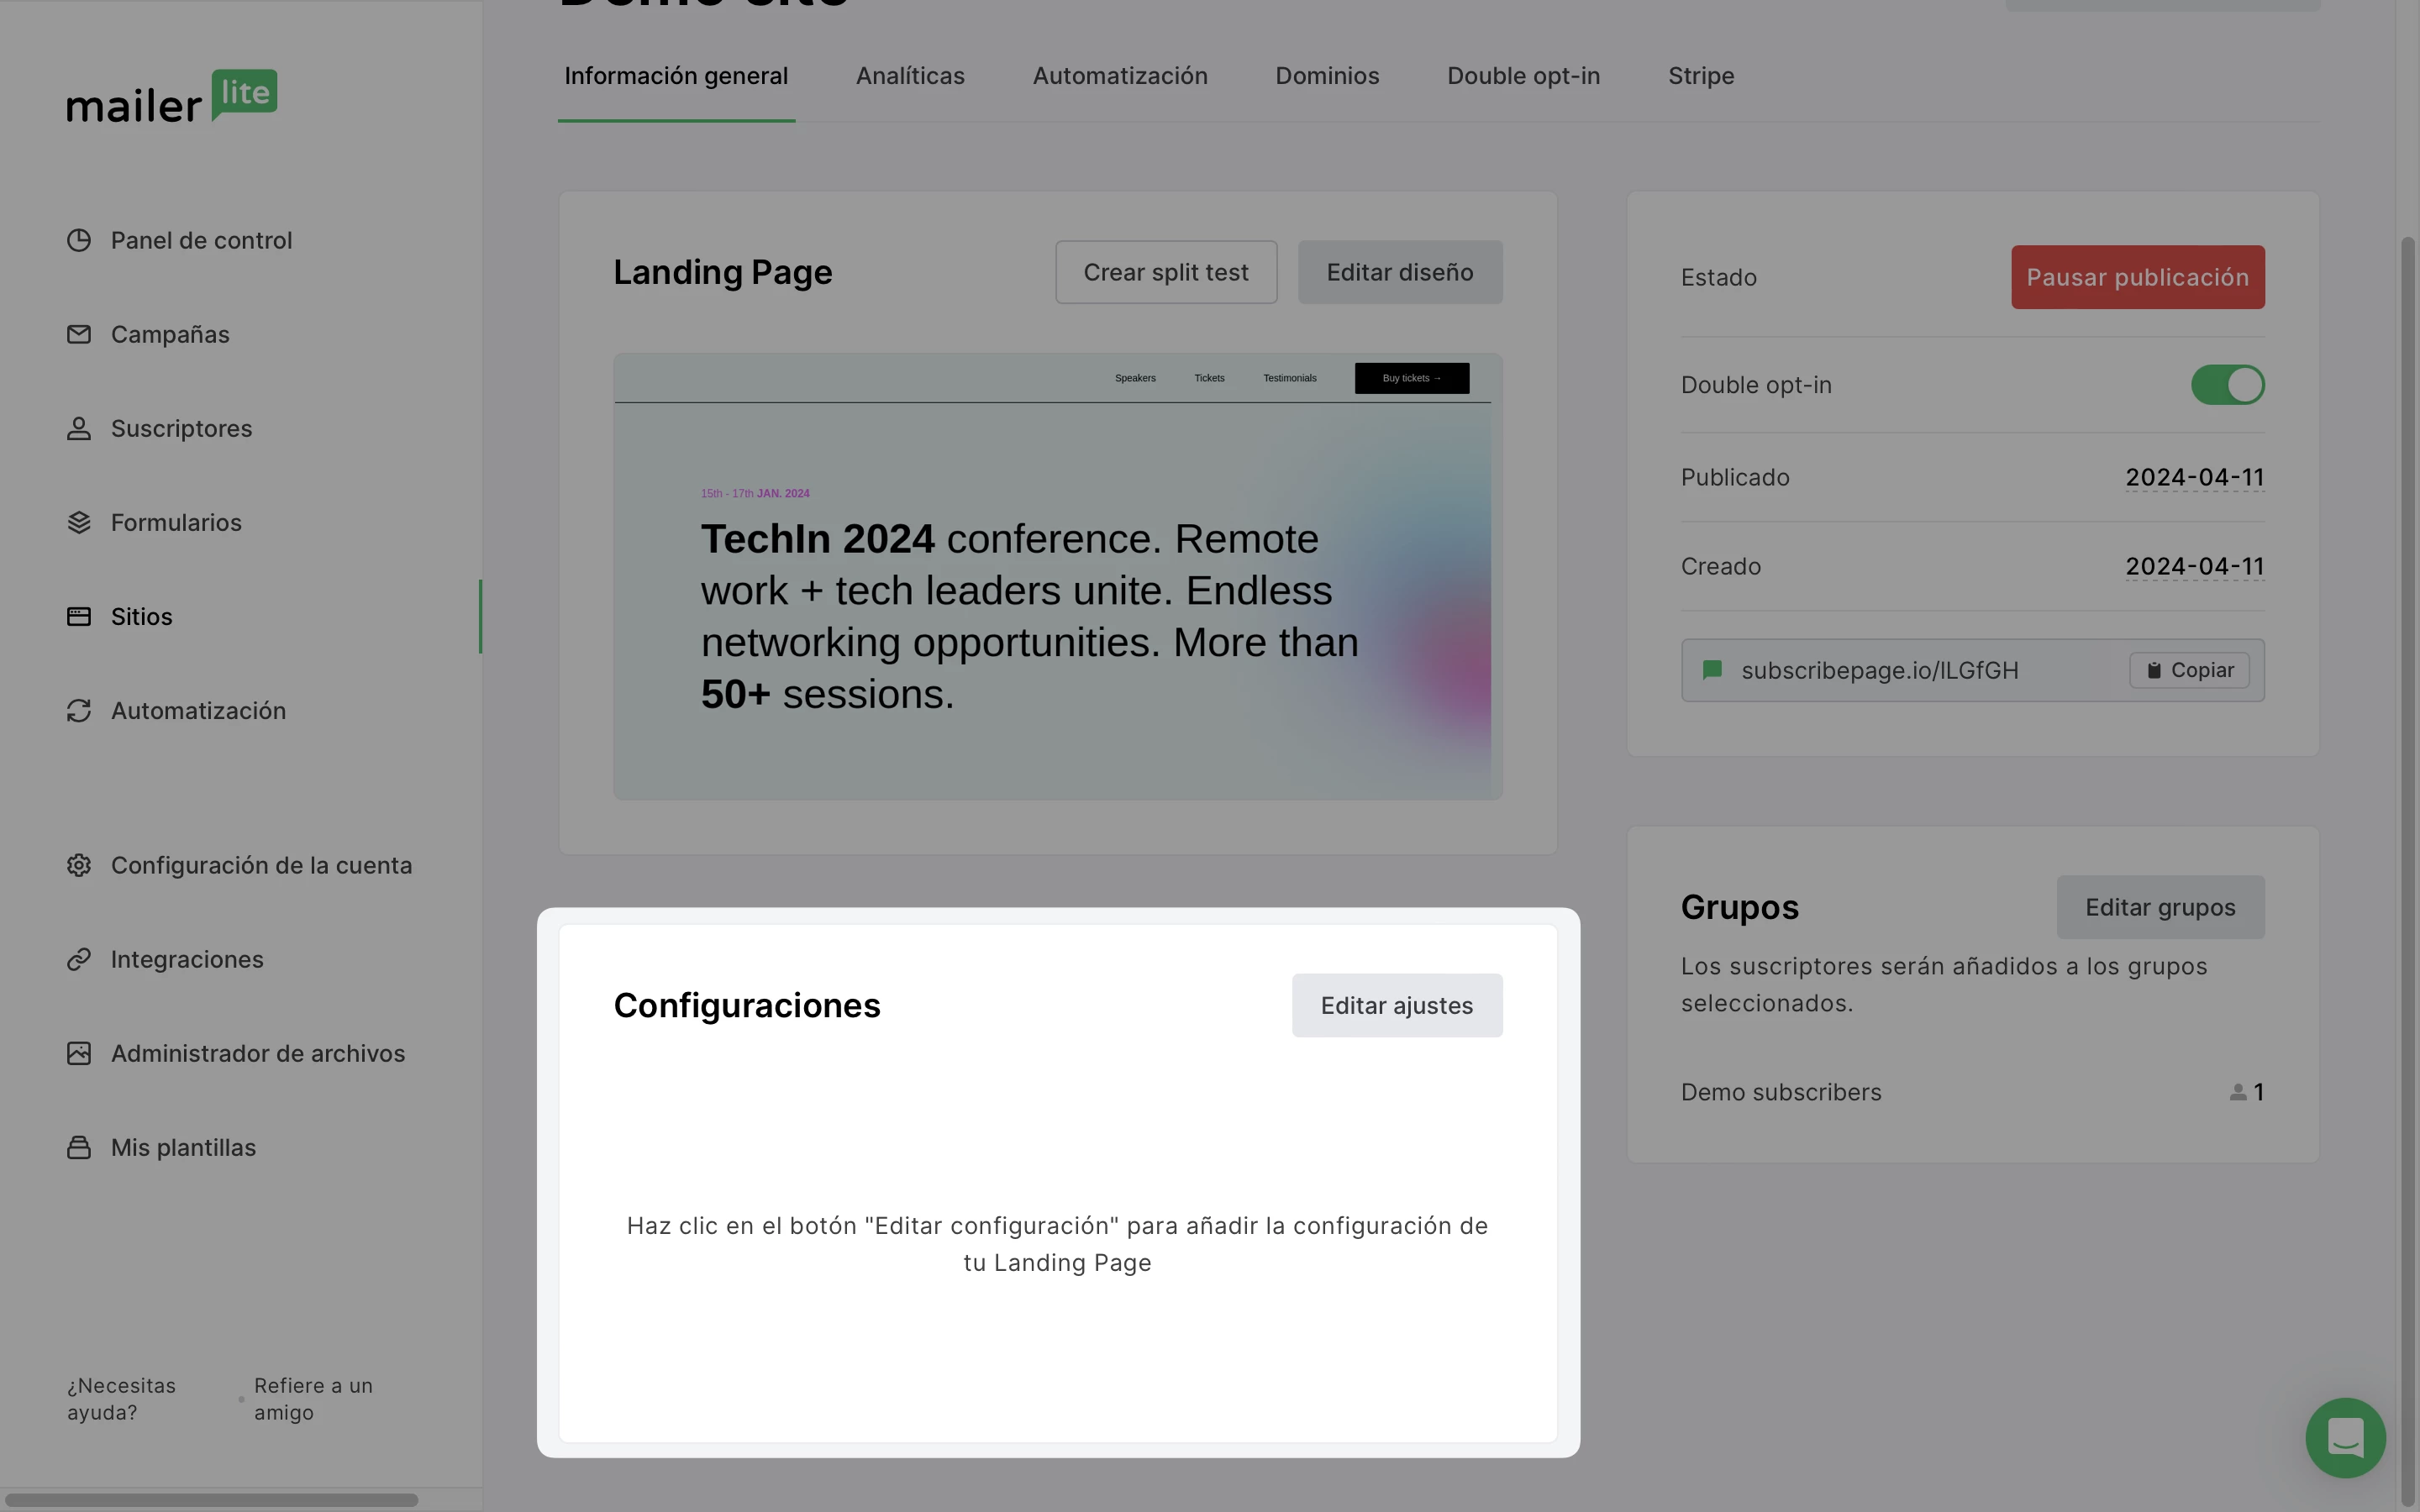The height and width of the screenshot is (1512, 2420).
Task: Go to the Stripe tab
Action: point(1700,76)
